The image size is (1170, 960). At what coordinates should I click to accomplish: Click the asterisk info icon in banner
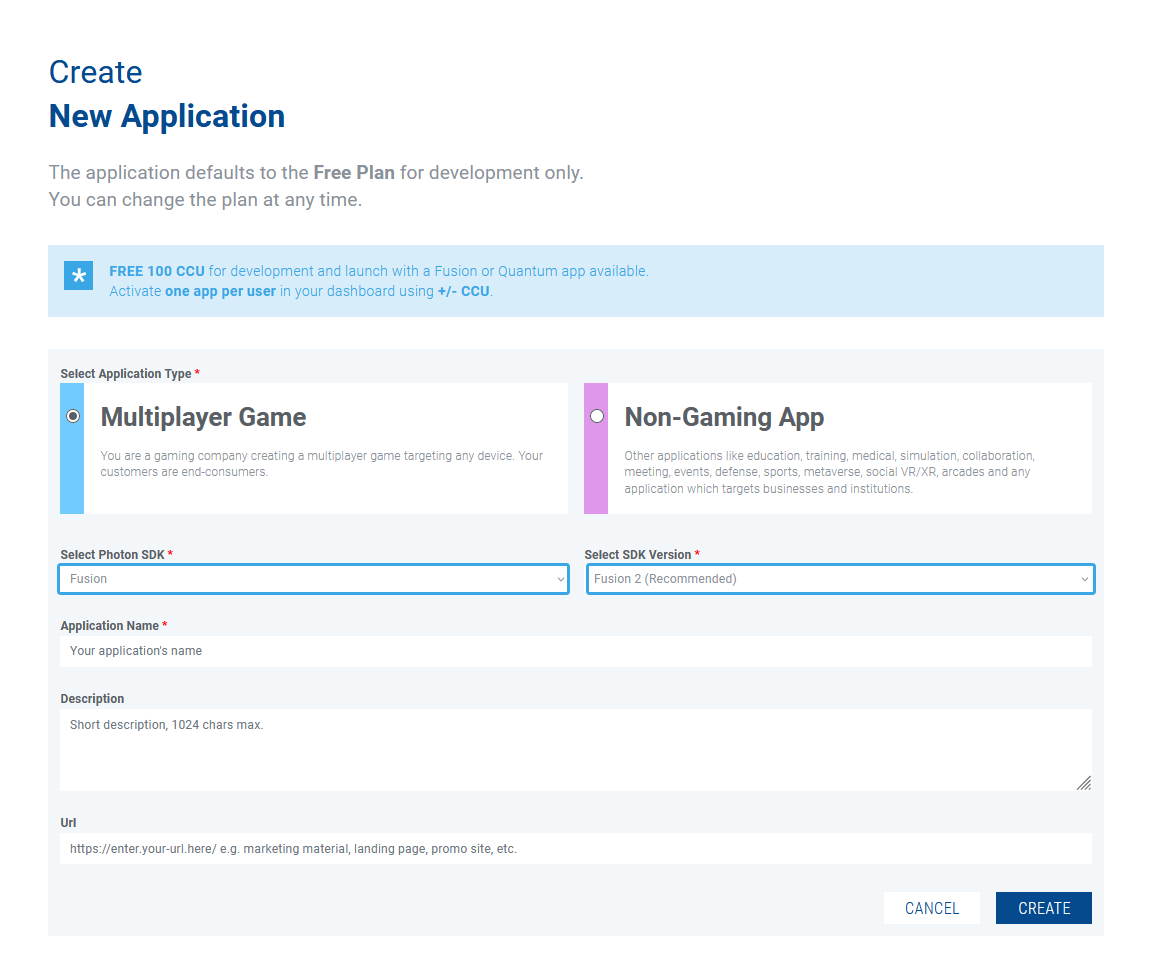[78, 276]
